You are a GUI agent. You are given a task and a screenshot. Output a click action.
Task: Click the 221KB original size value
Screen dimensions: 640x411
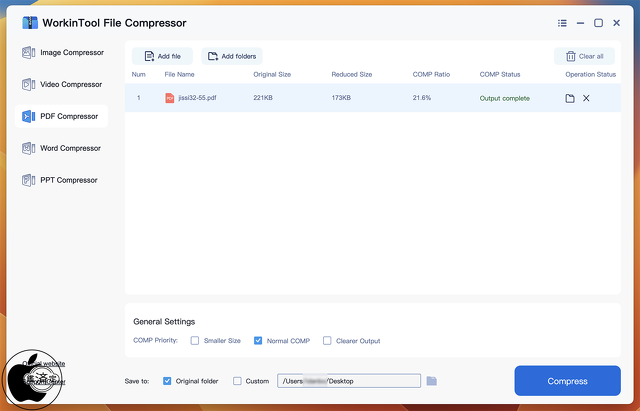[x=263, y=98]
